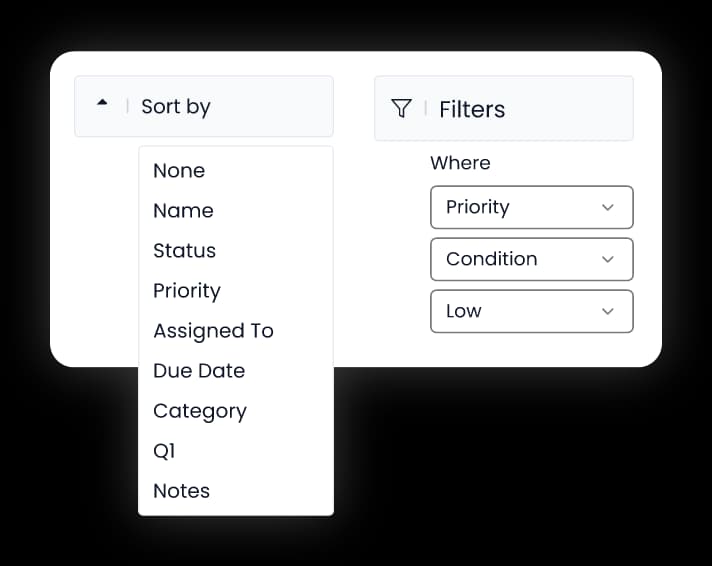This screenshot has height=566, width=712.
Task: Expand the Priority filter dropdown
Action: point(532,207)
